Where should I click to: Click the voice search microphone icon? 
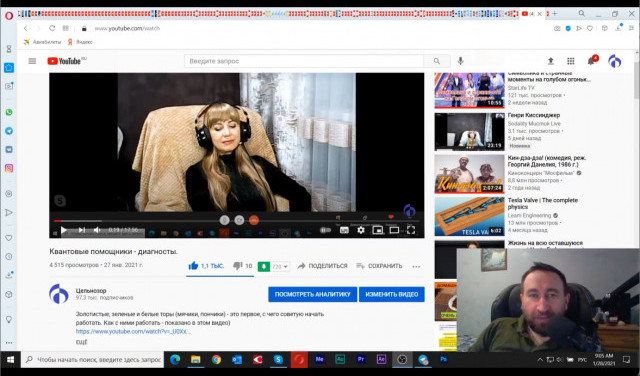coord(460,61)
